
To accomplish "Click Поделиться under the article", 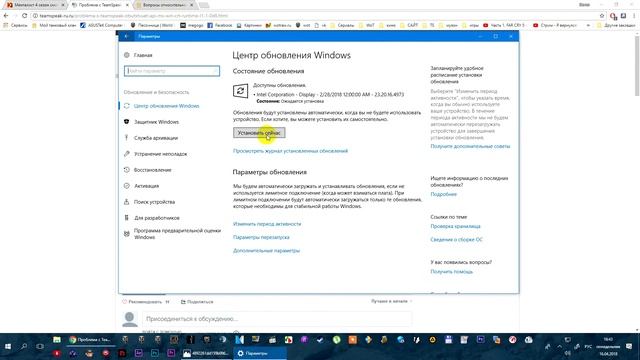I will [x=197, y=302].
